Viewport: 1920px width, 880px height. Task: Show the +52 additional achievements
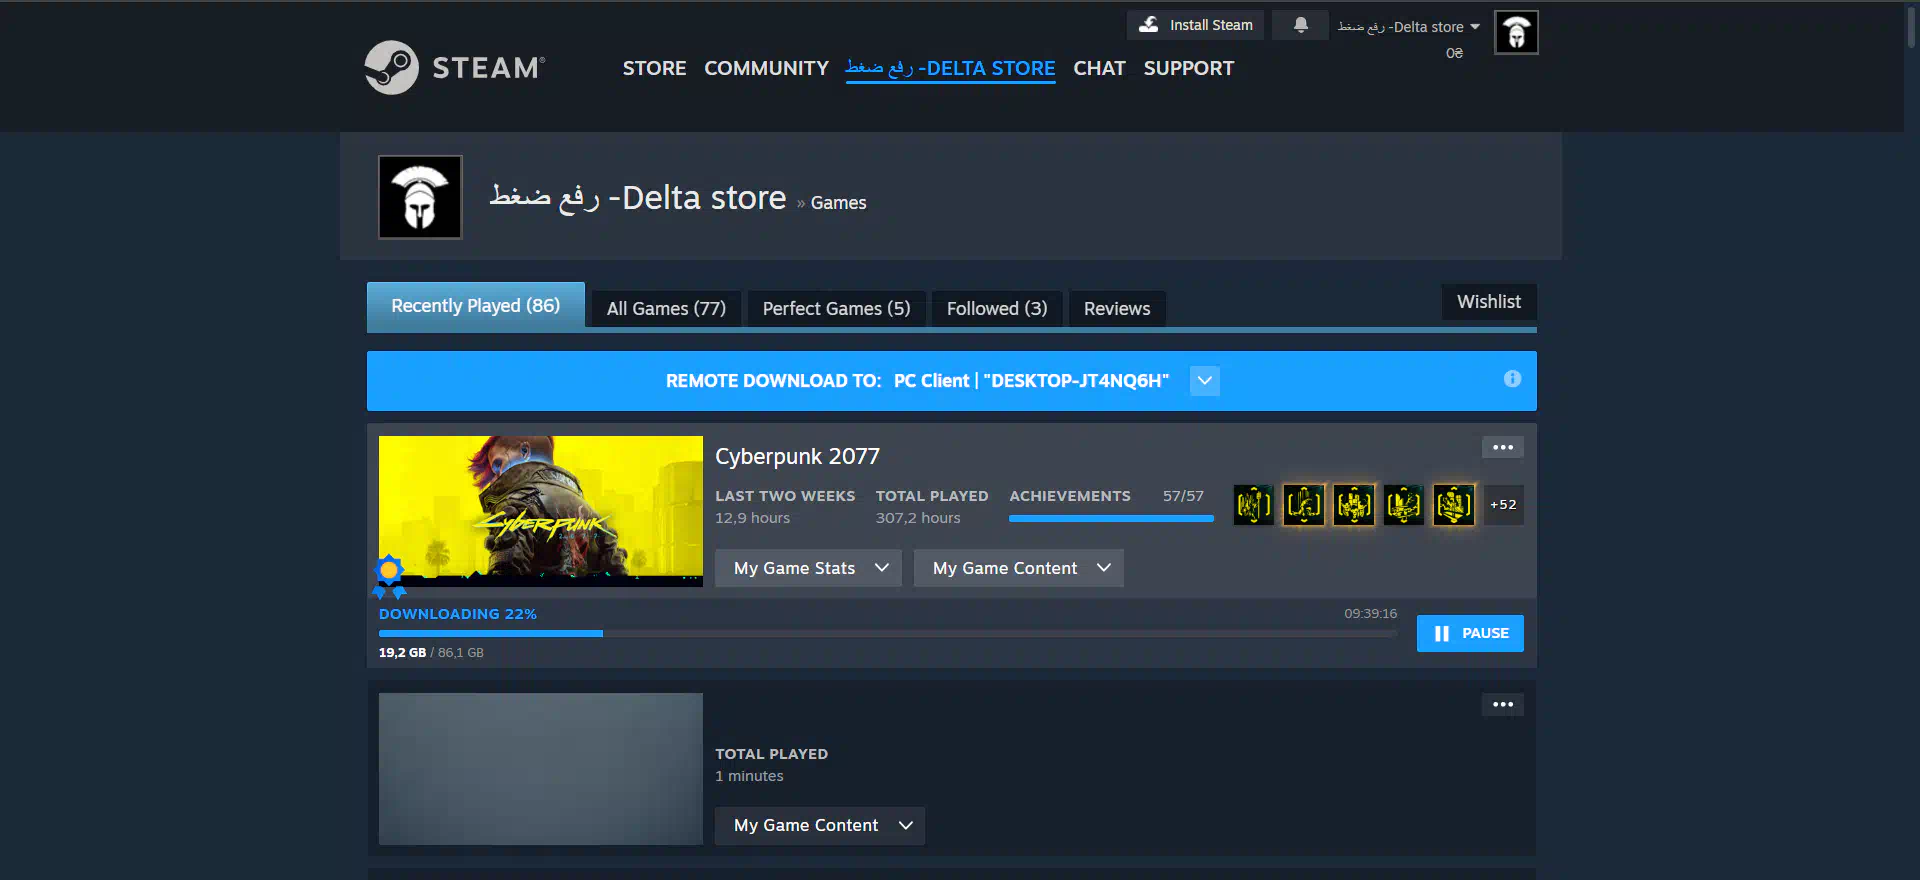point(1503,505)
